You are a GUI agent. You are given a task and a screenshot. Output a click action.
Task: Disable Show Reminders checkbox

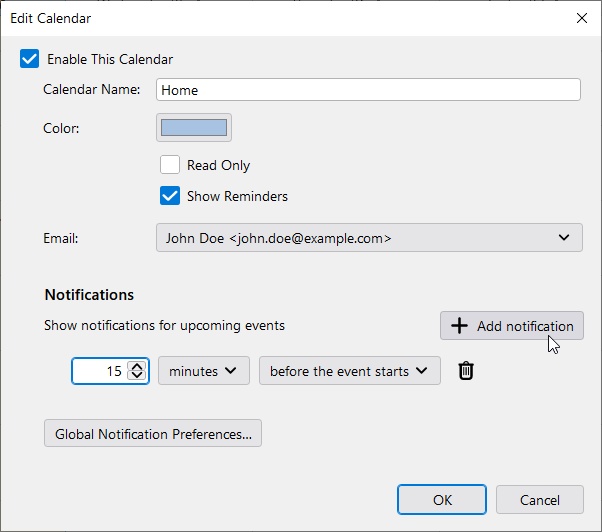tap(170, 196)
